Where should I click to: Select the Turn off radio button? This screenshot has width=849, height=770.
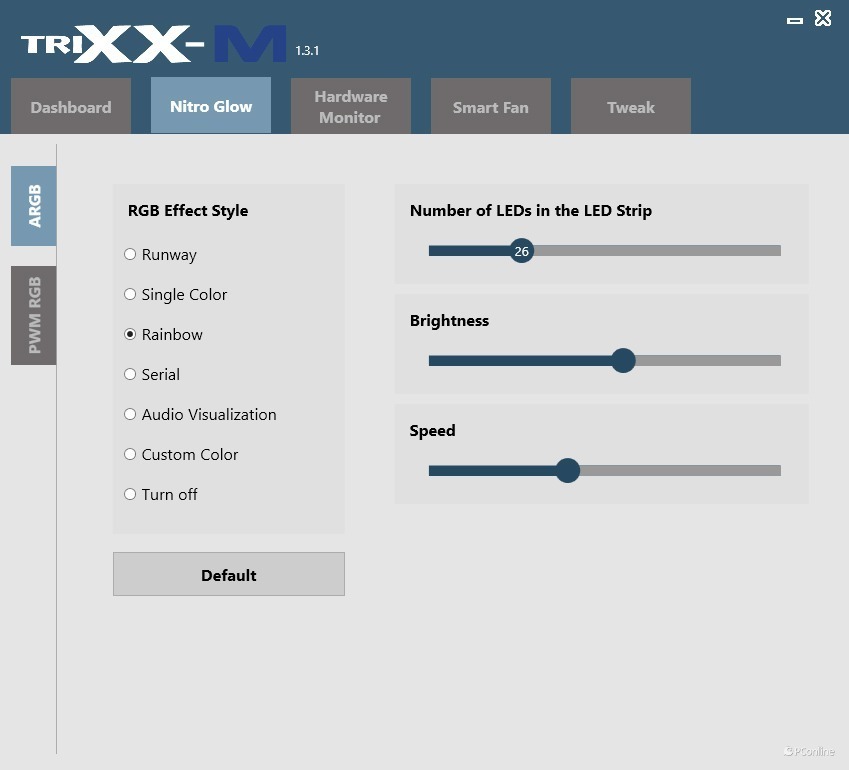pos(130,494)
